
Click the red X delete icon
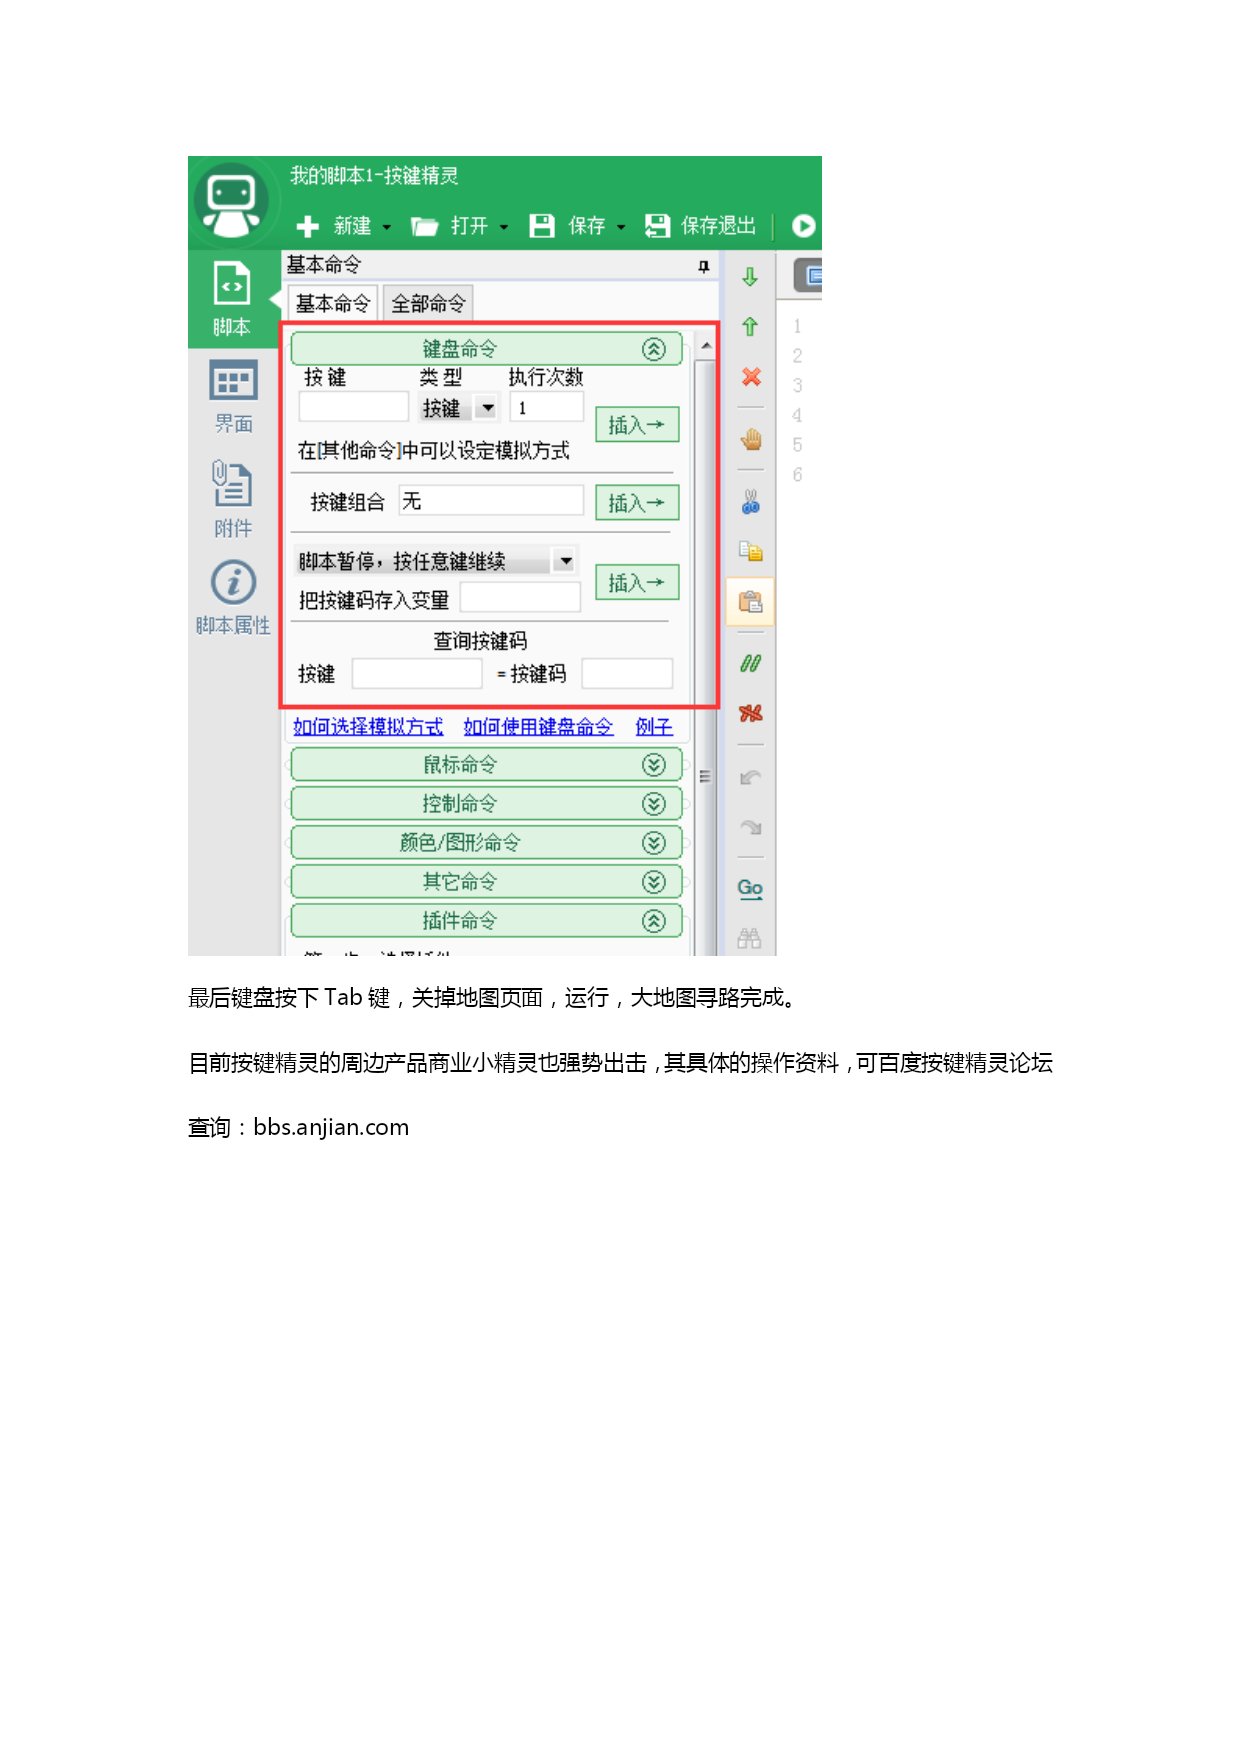click(x=751, y=377)
